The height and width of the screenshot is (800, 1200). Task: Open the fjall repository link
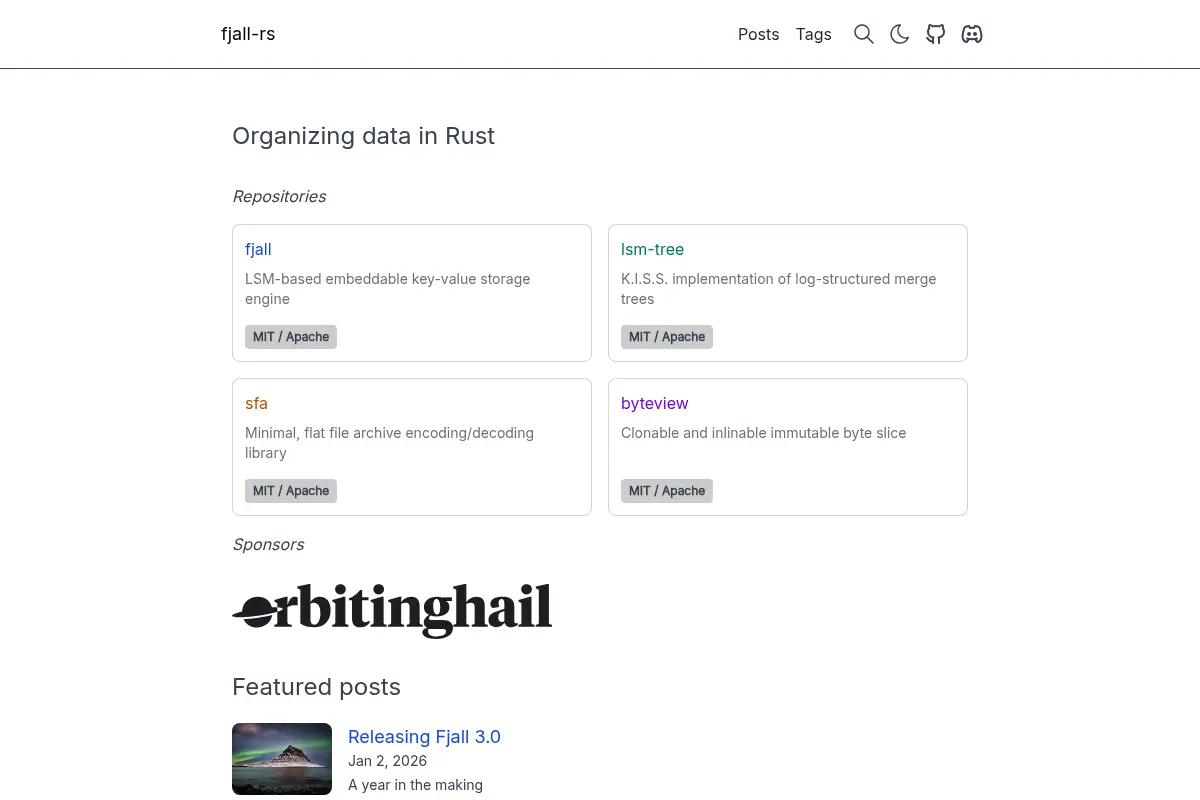tap(258, 249)
